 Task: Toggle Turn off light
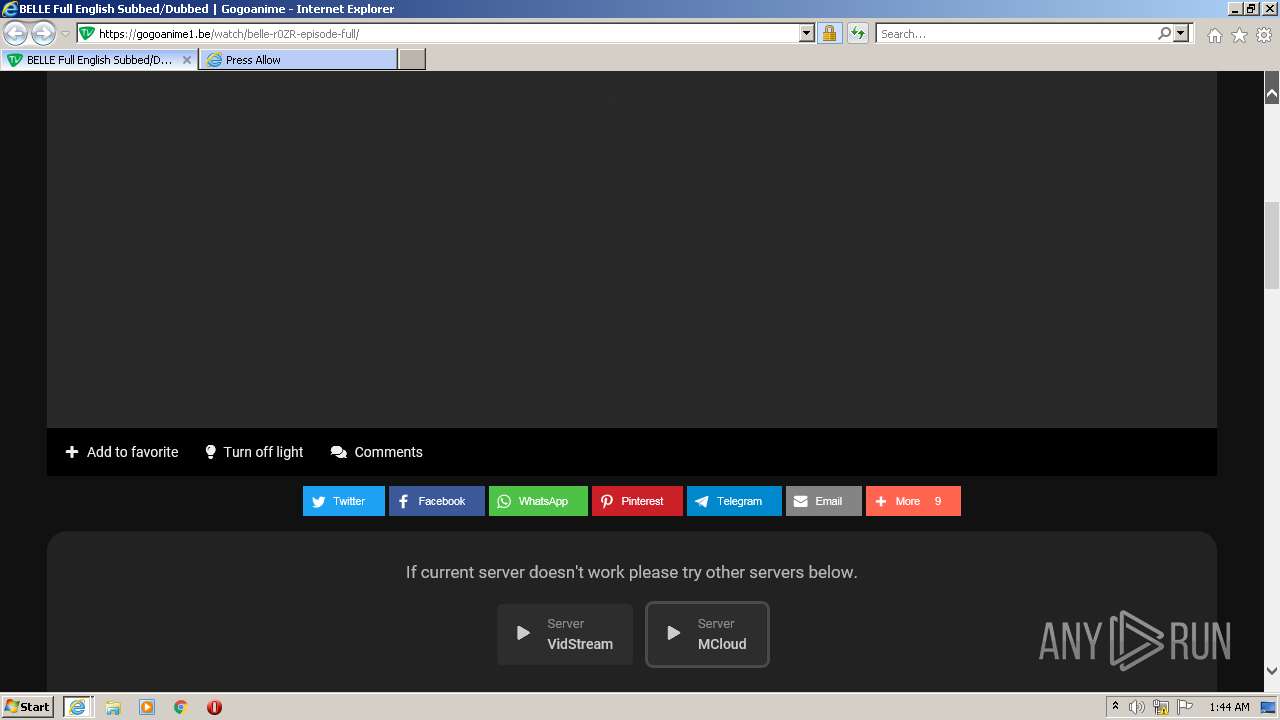pos(254,452)
